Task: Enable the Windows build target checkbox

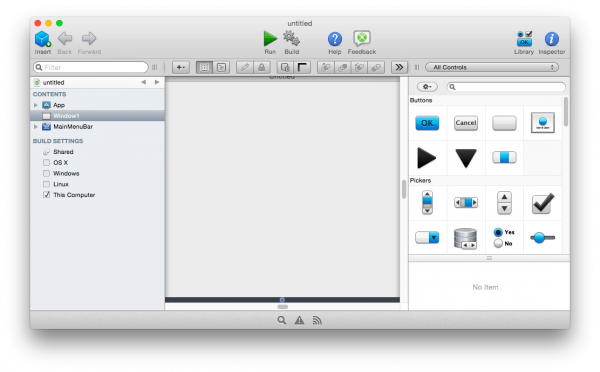Action: (46, 173)
